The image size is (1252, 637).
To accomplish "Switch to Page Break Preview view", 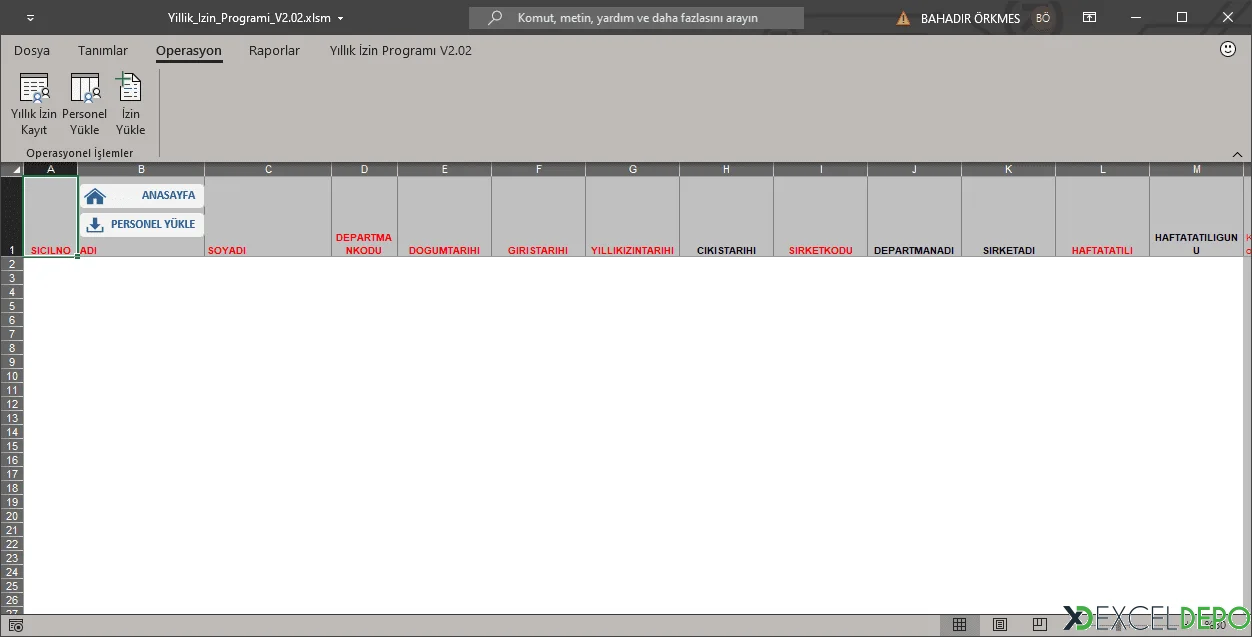I will [x=1039, y=625].
